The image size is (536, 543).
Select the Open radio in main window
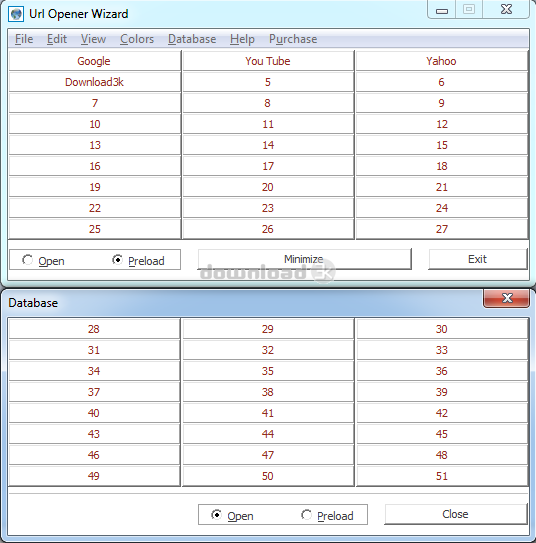pos(27,260)
